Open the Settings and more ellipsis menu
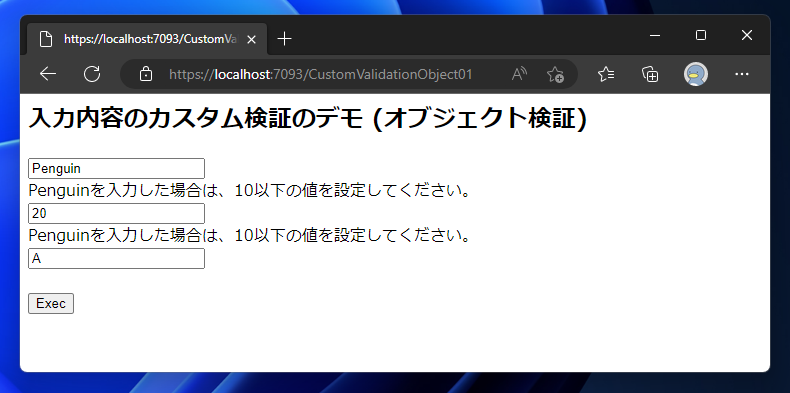 pos(742,74)
